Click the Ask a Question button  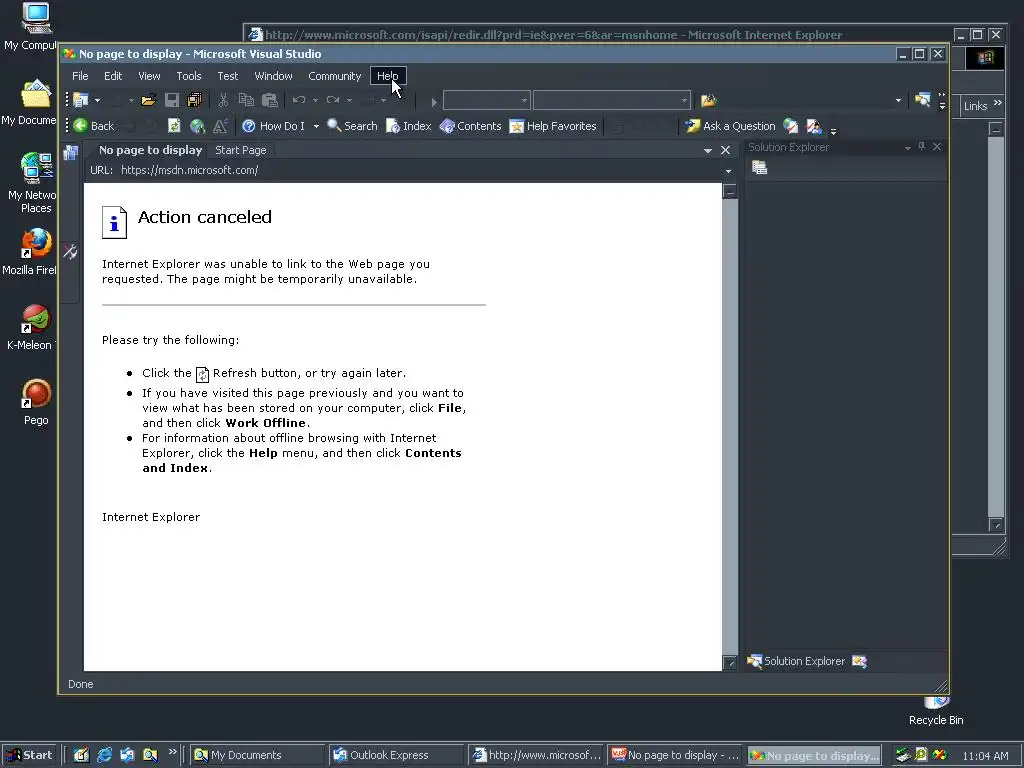point(730,125)
